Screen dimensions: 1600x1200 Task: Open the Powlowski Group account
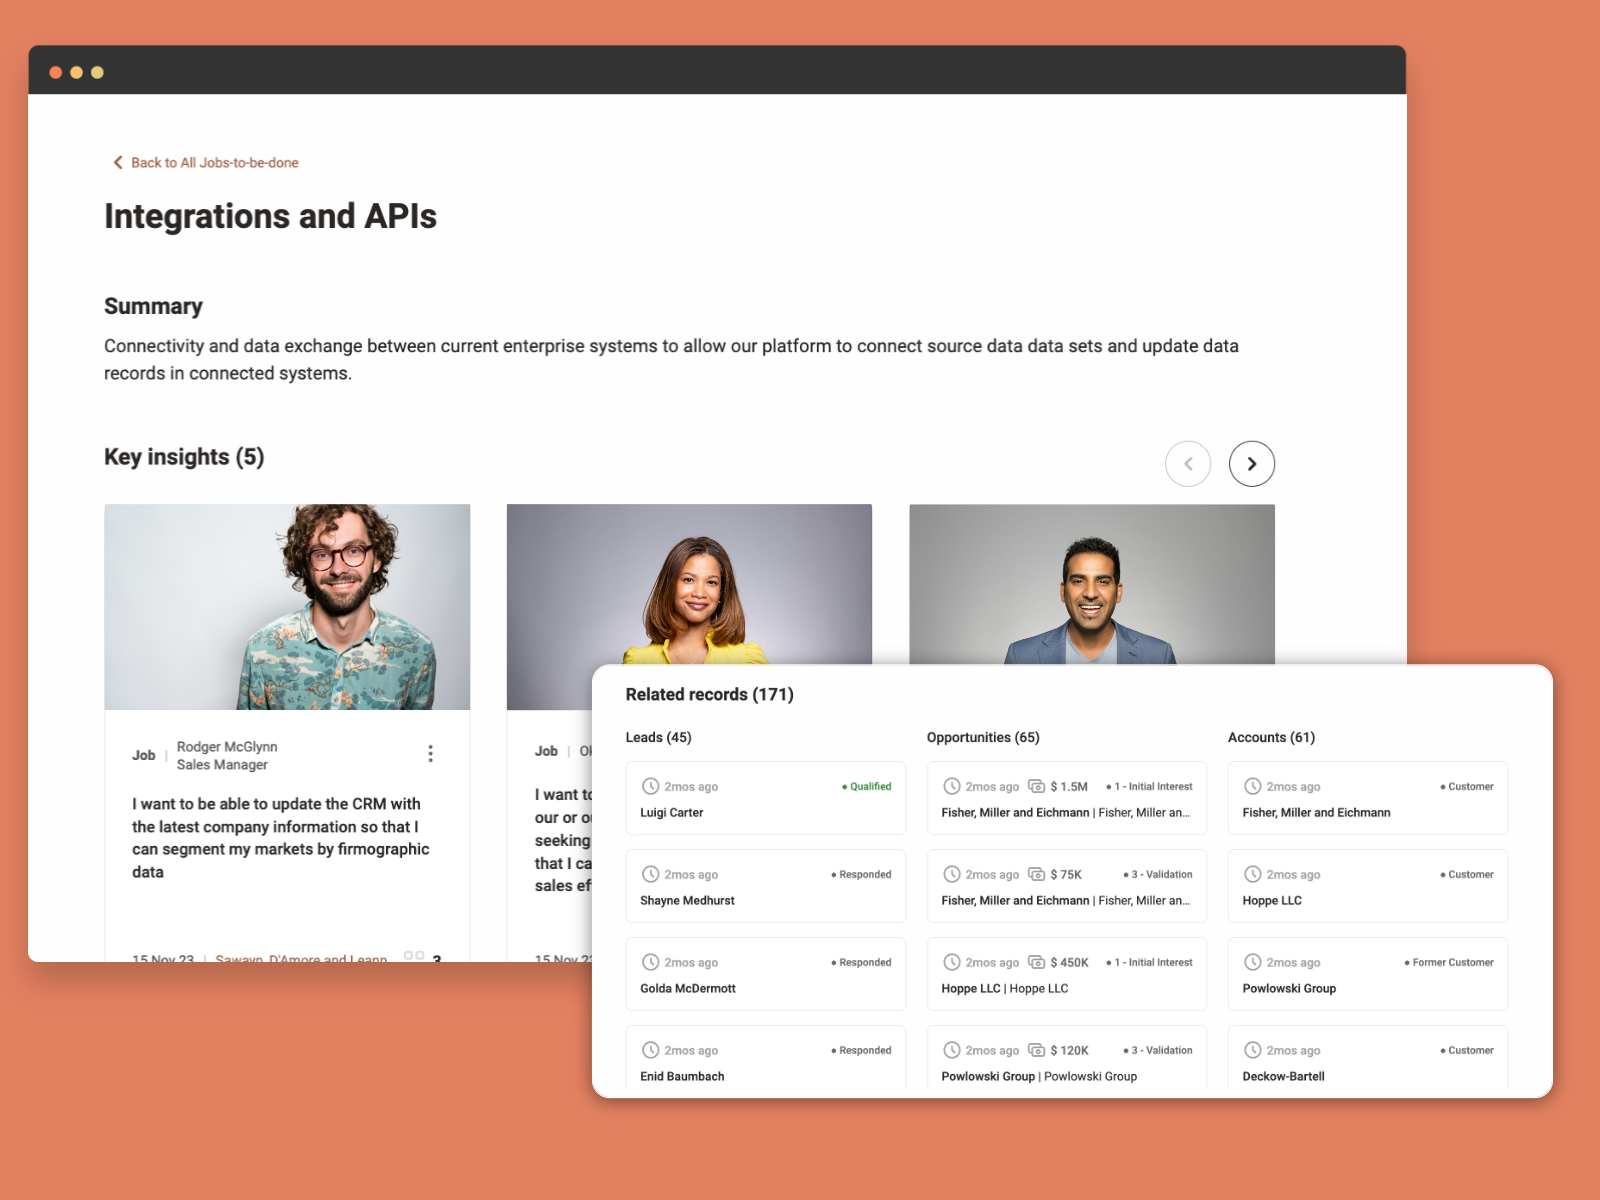[x=1368, y=974]
